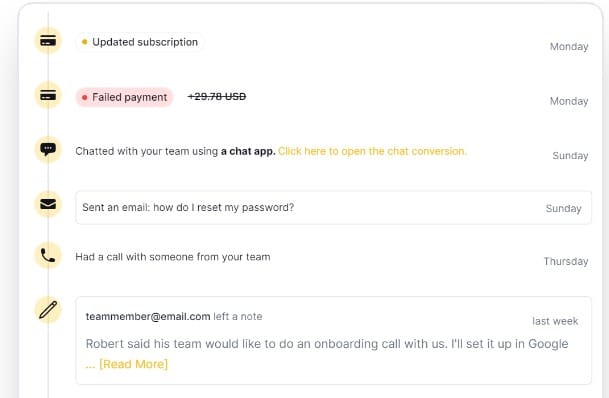Click the pencil note timeline icon
Screen dimensions: 609x398
[x=48, y=310]
